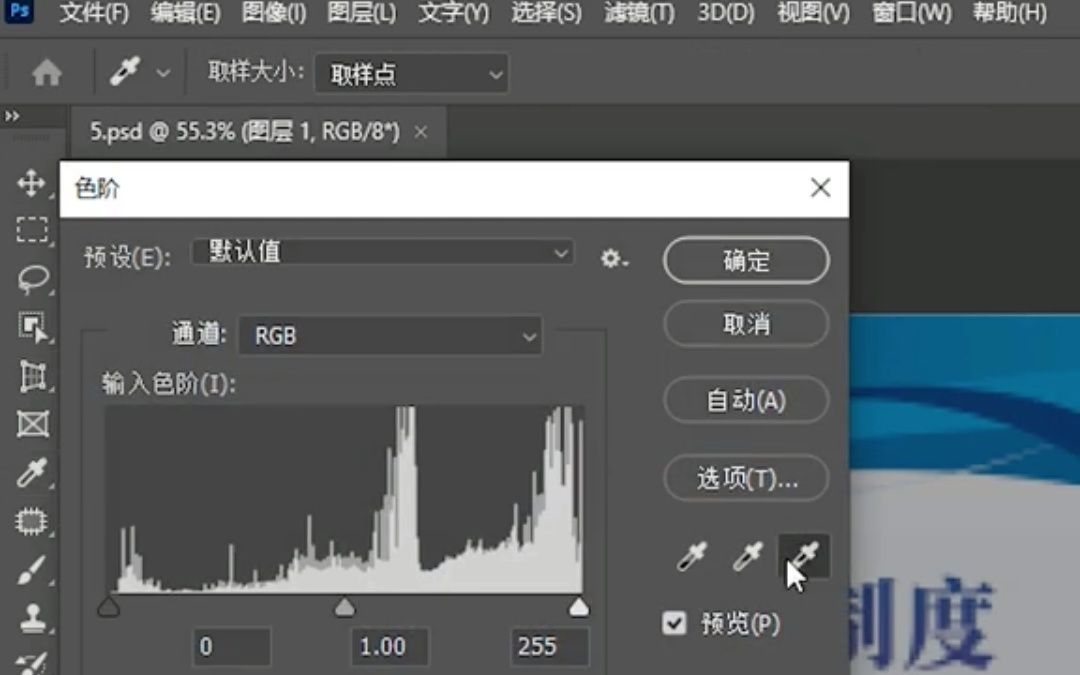Click the 确定 confirm button
This screenshot has height=675, width=1080.
coord(746,260)
